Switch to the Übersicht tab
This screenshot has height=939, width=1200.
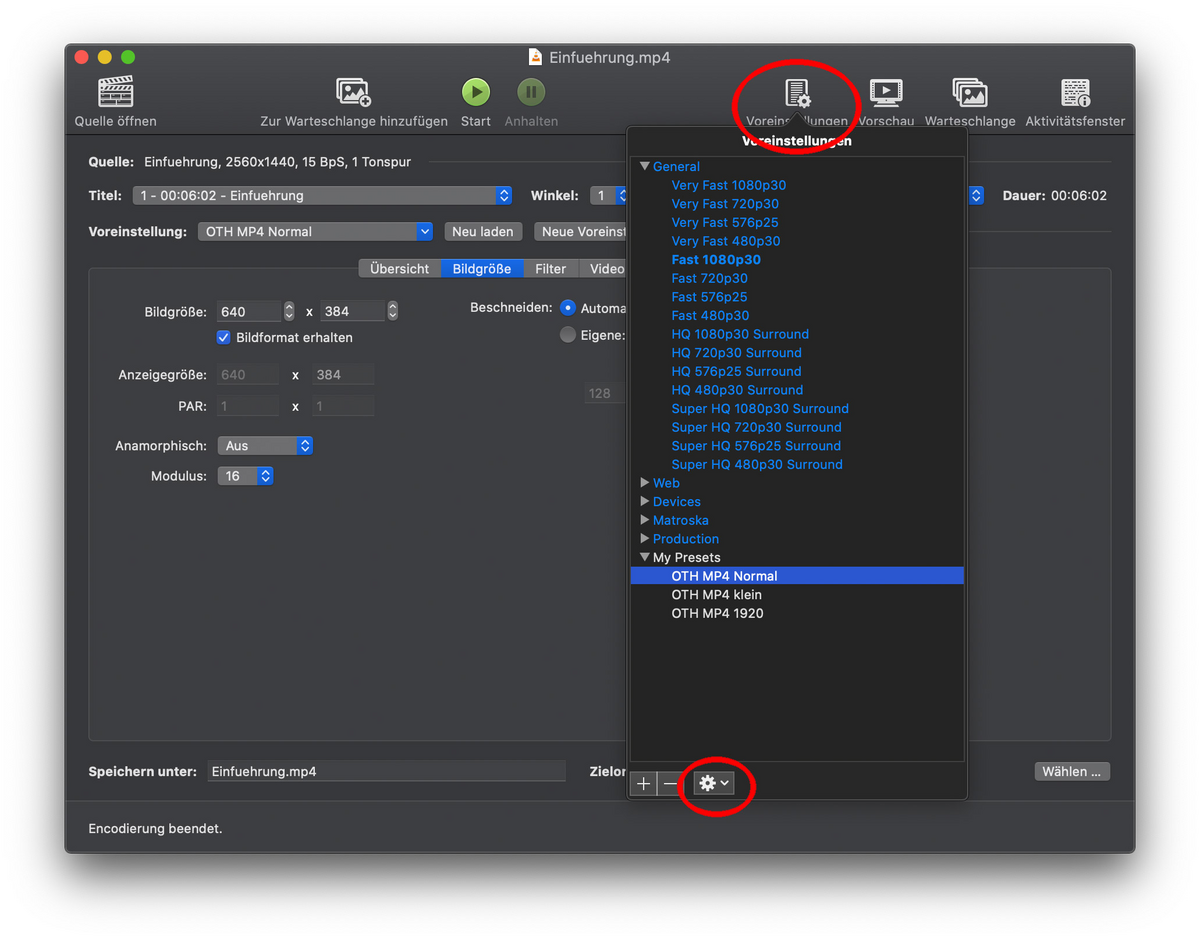tap(399, 269)
